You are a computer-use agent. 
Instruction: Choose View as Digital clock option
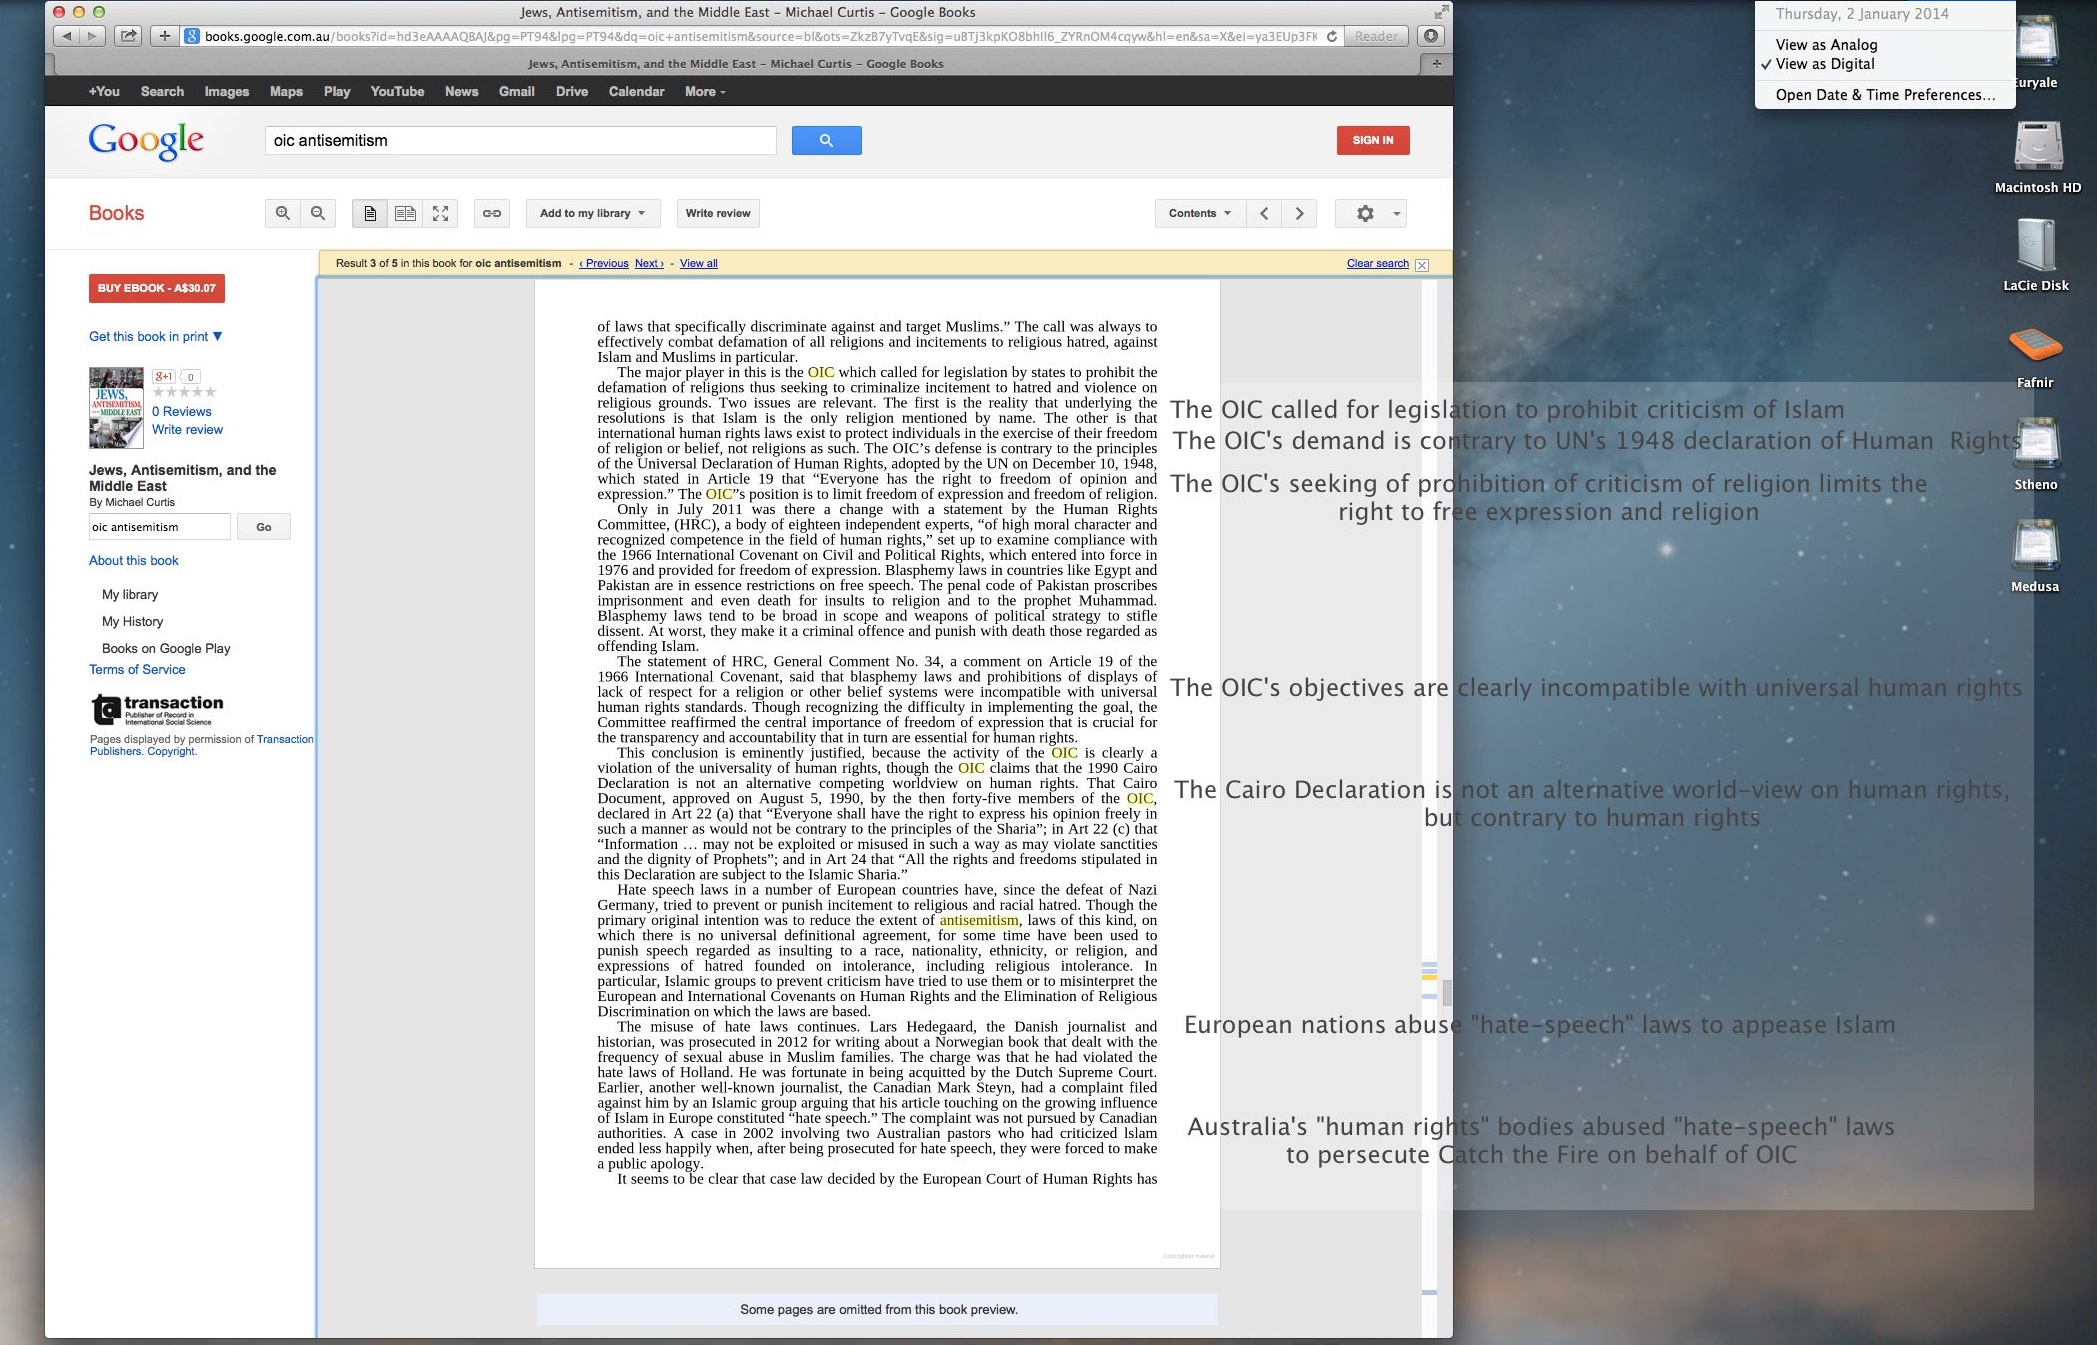pyautogui.click(x=1885, y=64)
